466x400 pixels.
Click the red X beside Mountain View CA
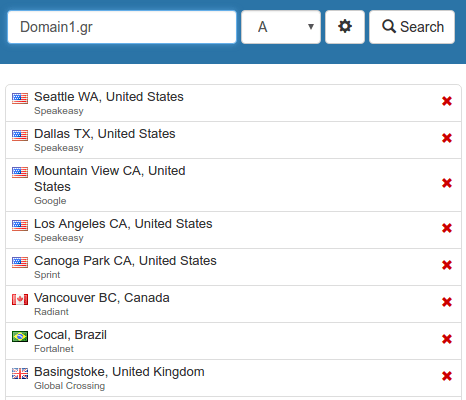point(447,183)
